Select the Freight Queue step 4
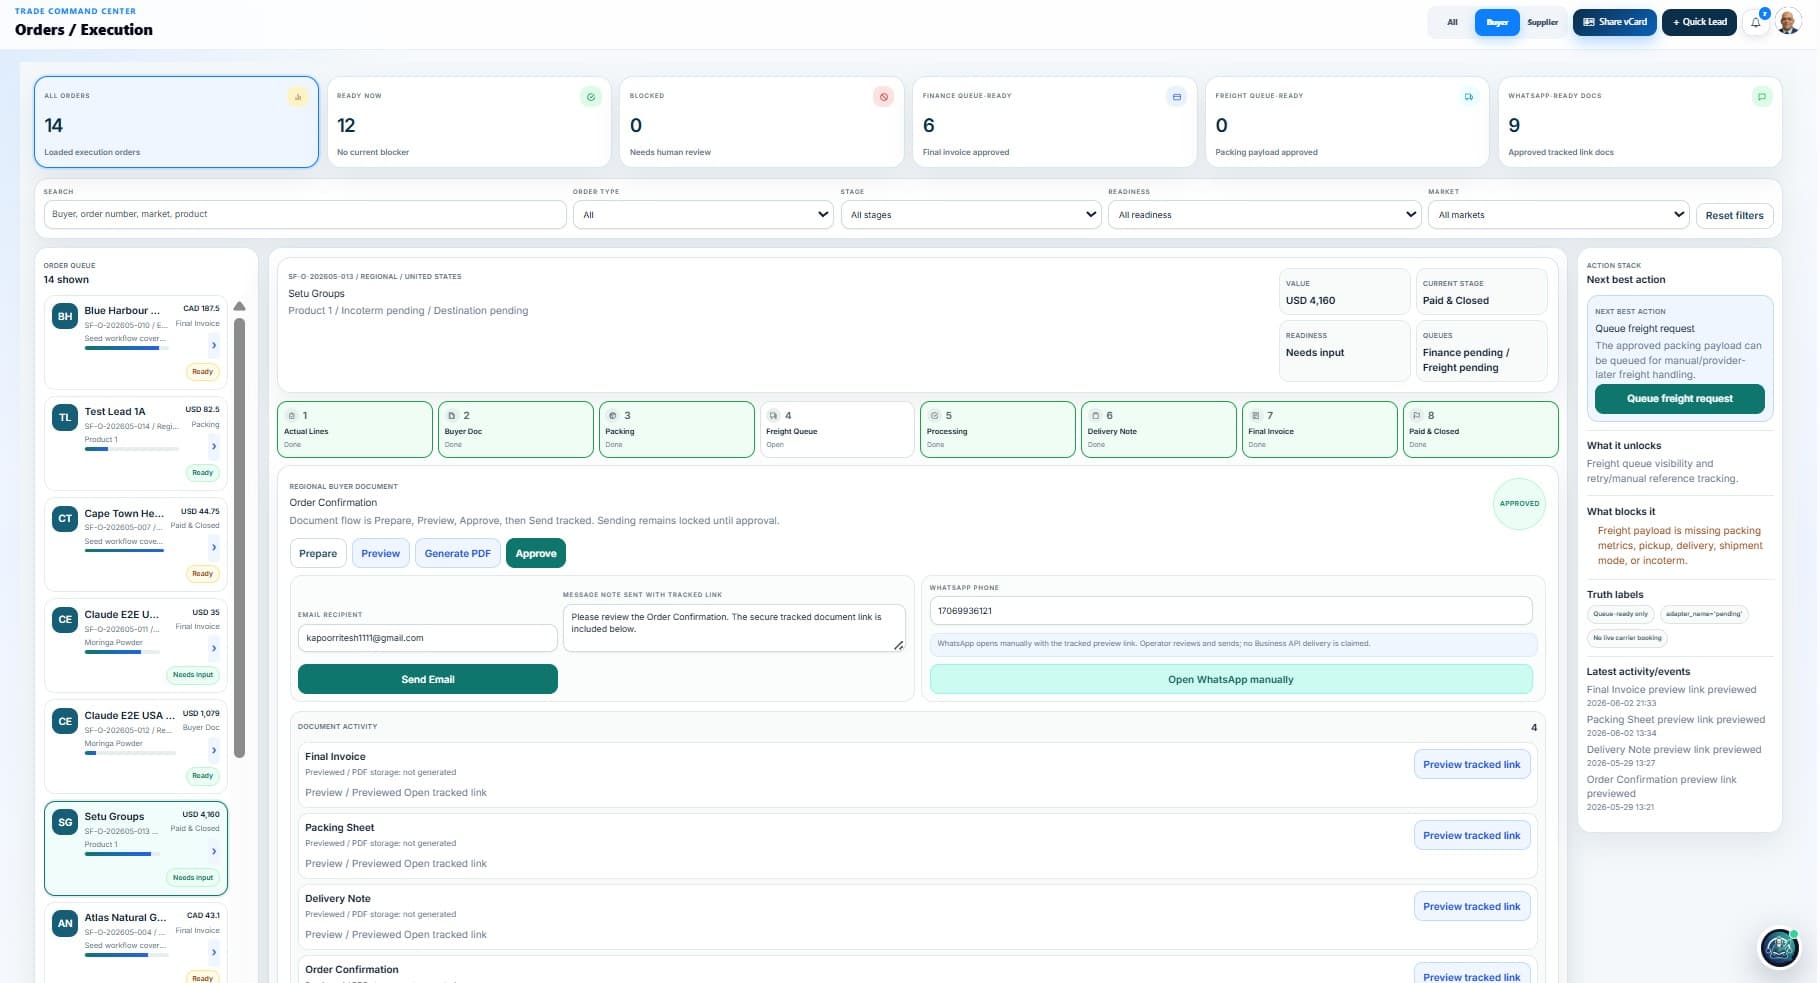Image resolution: width=1820 pixels, height=983 pixels. tap(837, 429)
